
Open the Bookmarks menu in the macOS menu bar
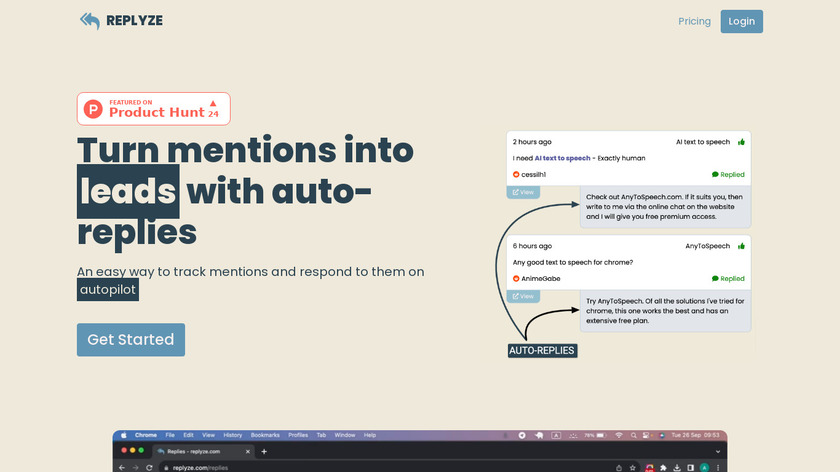click(265, 435)
